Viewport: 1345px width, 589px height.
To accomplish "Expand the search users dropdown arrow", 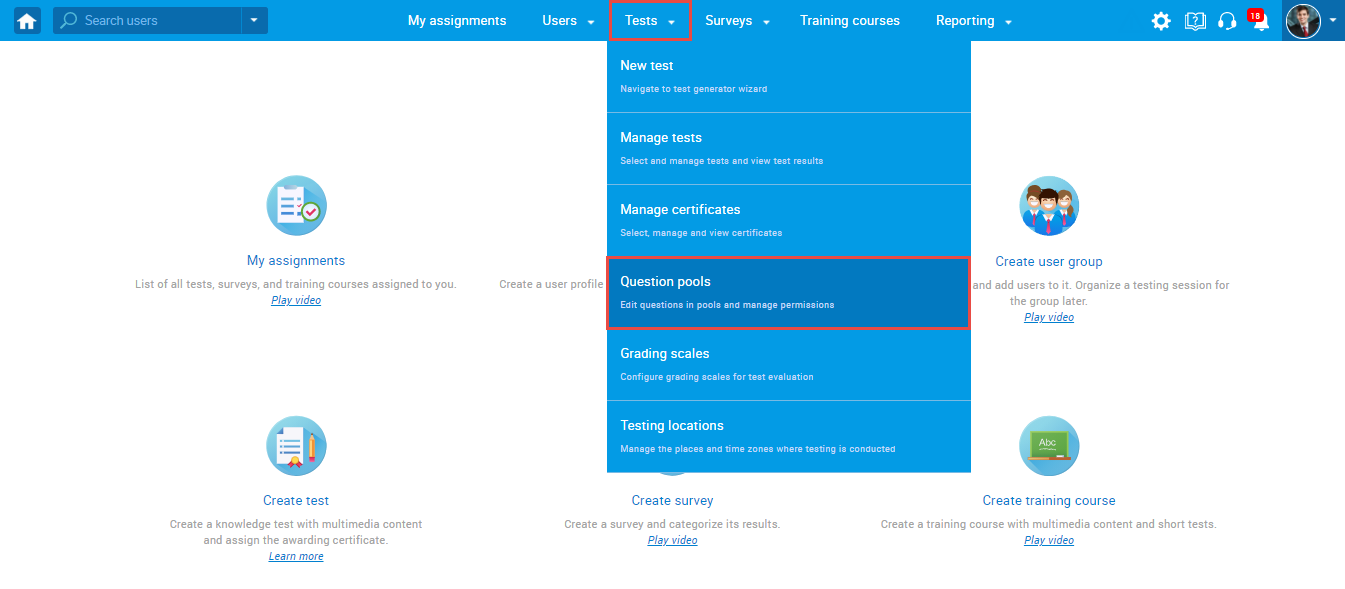I will click(x=254, y=19).
